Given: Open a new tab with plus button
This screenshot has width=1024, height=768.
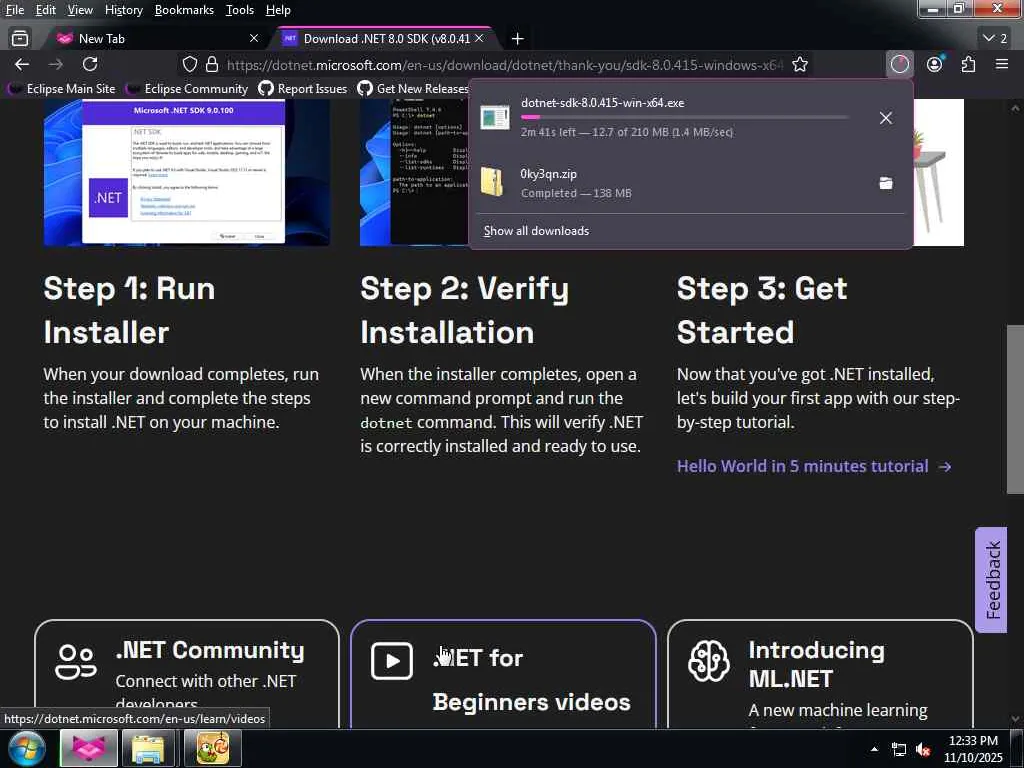Looking at the screenshot, I should 517,39.
